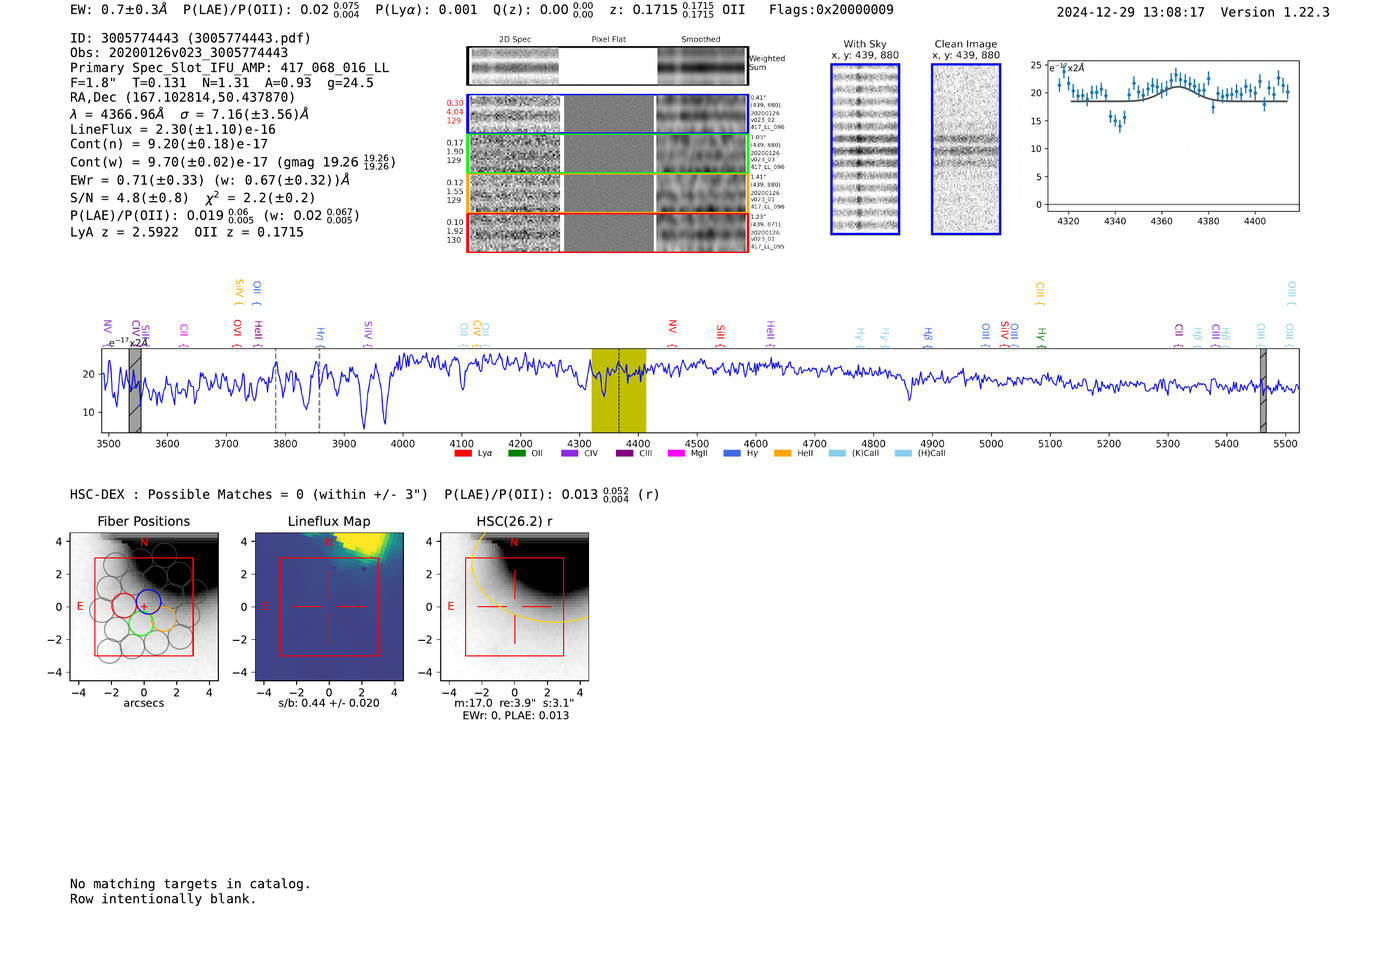Click the 2024-12-29 13:08:17 timestamp

[1131, 13]
